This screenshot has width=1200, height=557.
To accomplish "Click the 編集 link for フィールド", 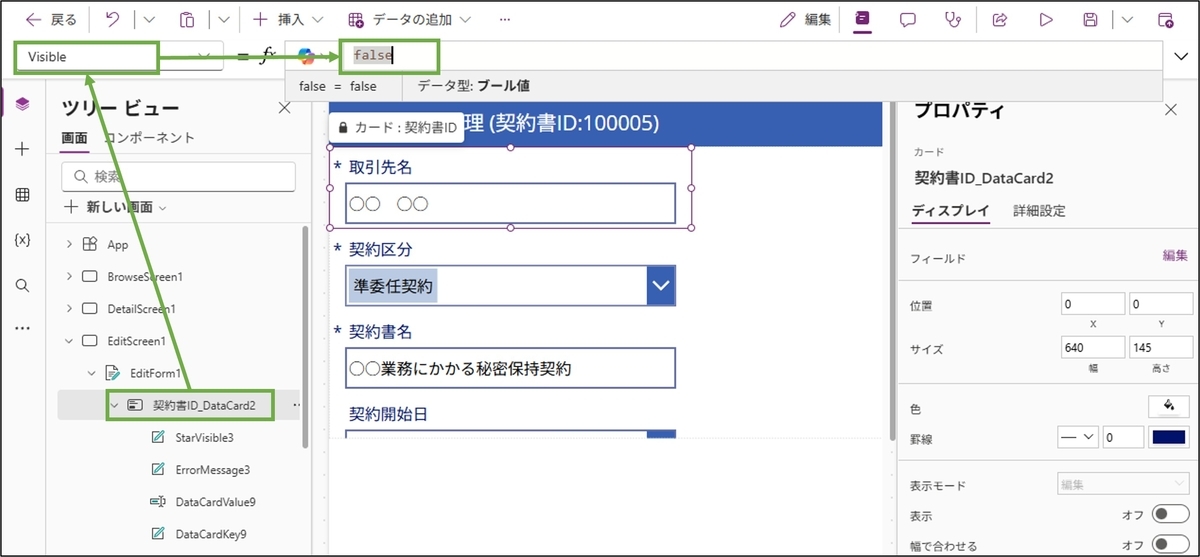I will [x=1175, y=256].
